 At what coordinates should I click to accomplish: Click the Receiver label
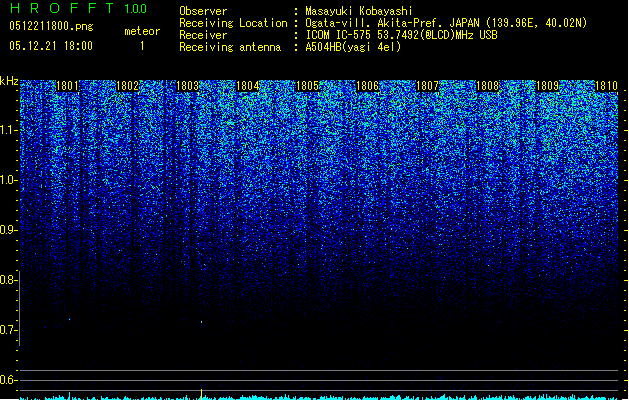(x=203, y=35)
